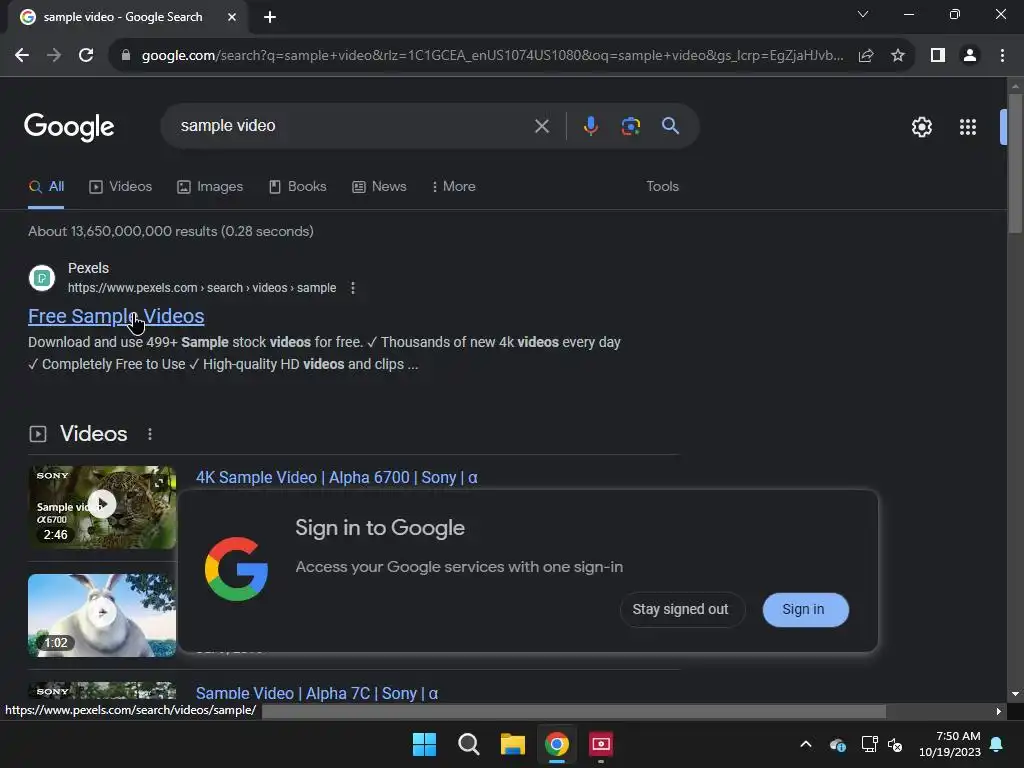Click Stay signed out button
The image size is (1024, 768).
point(680,609)
